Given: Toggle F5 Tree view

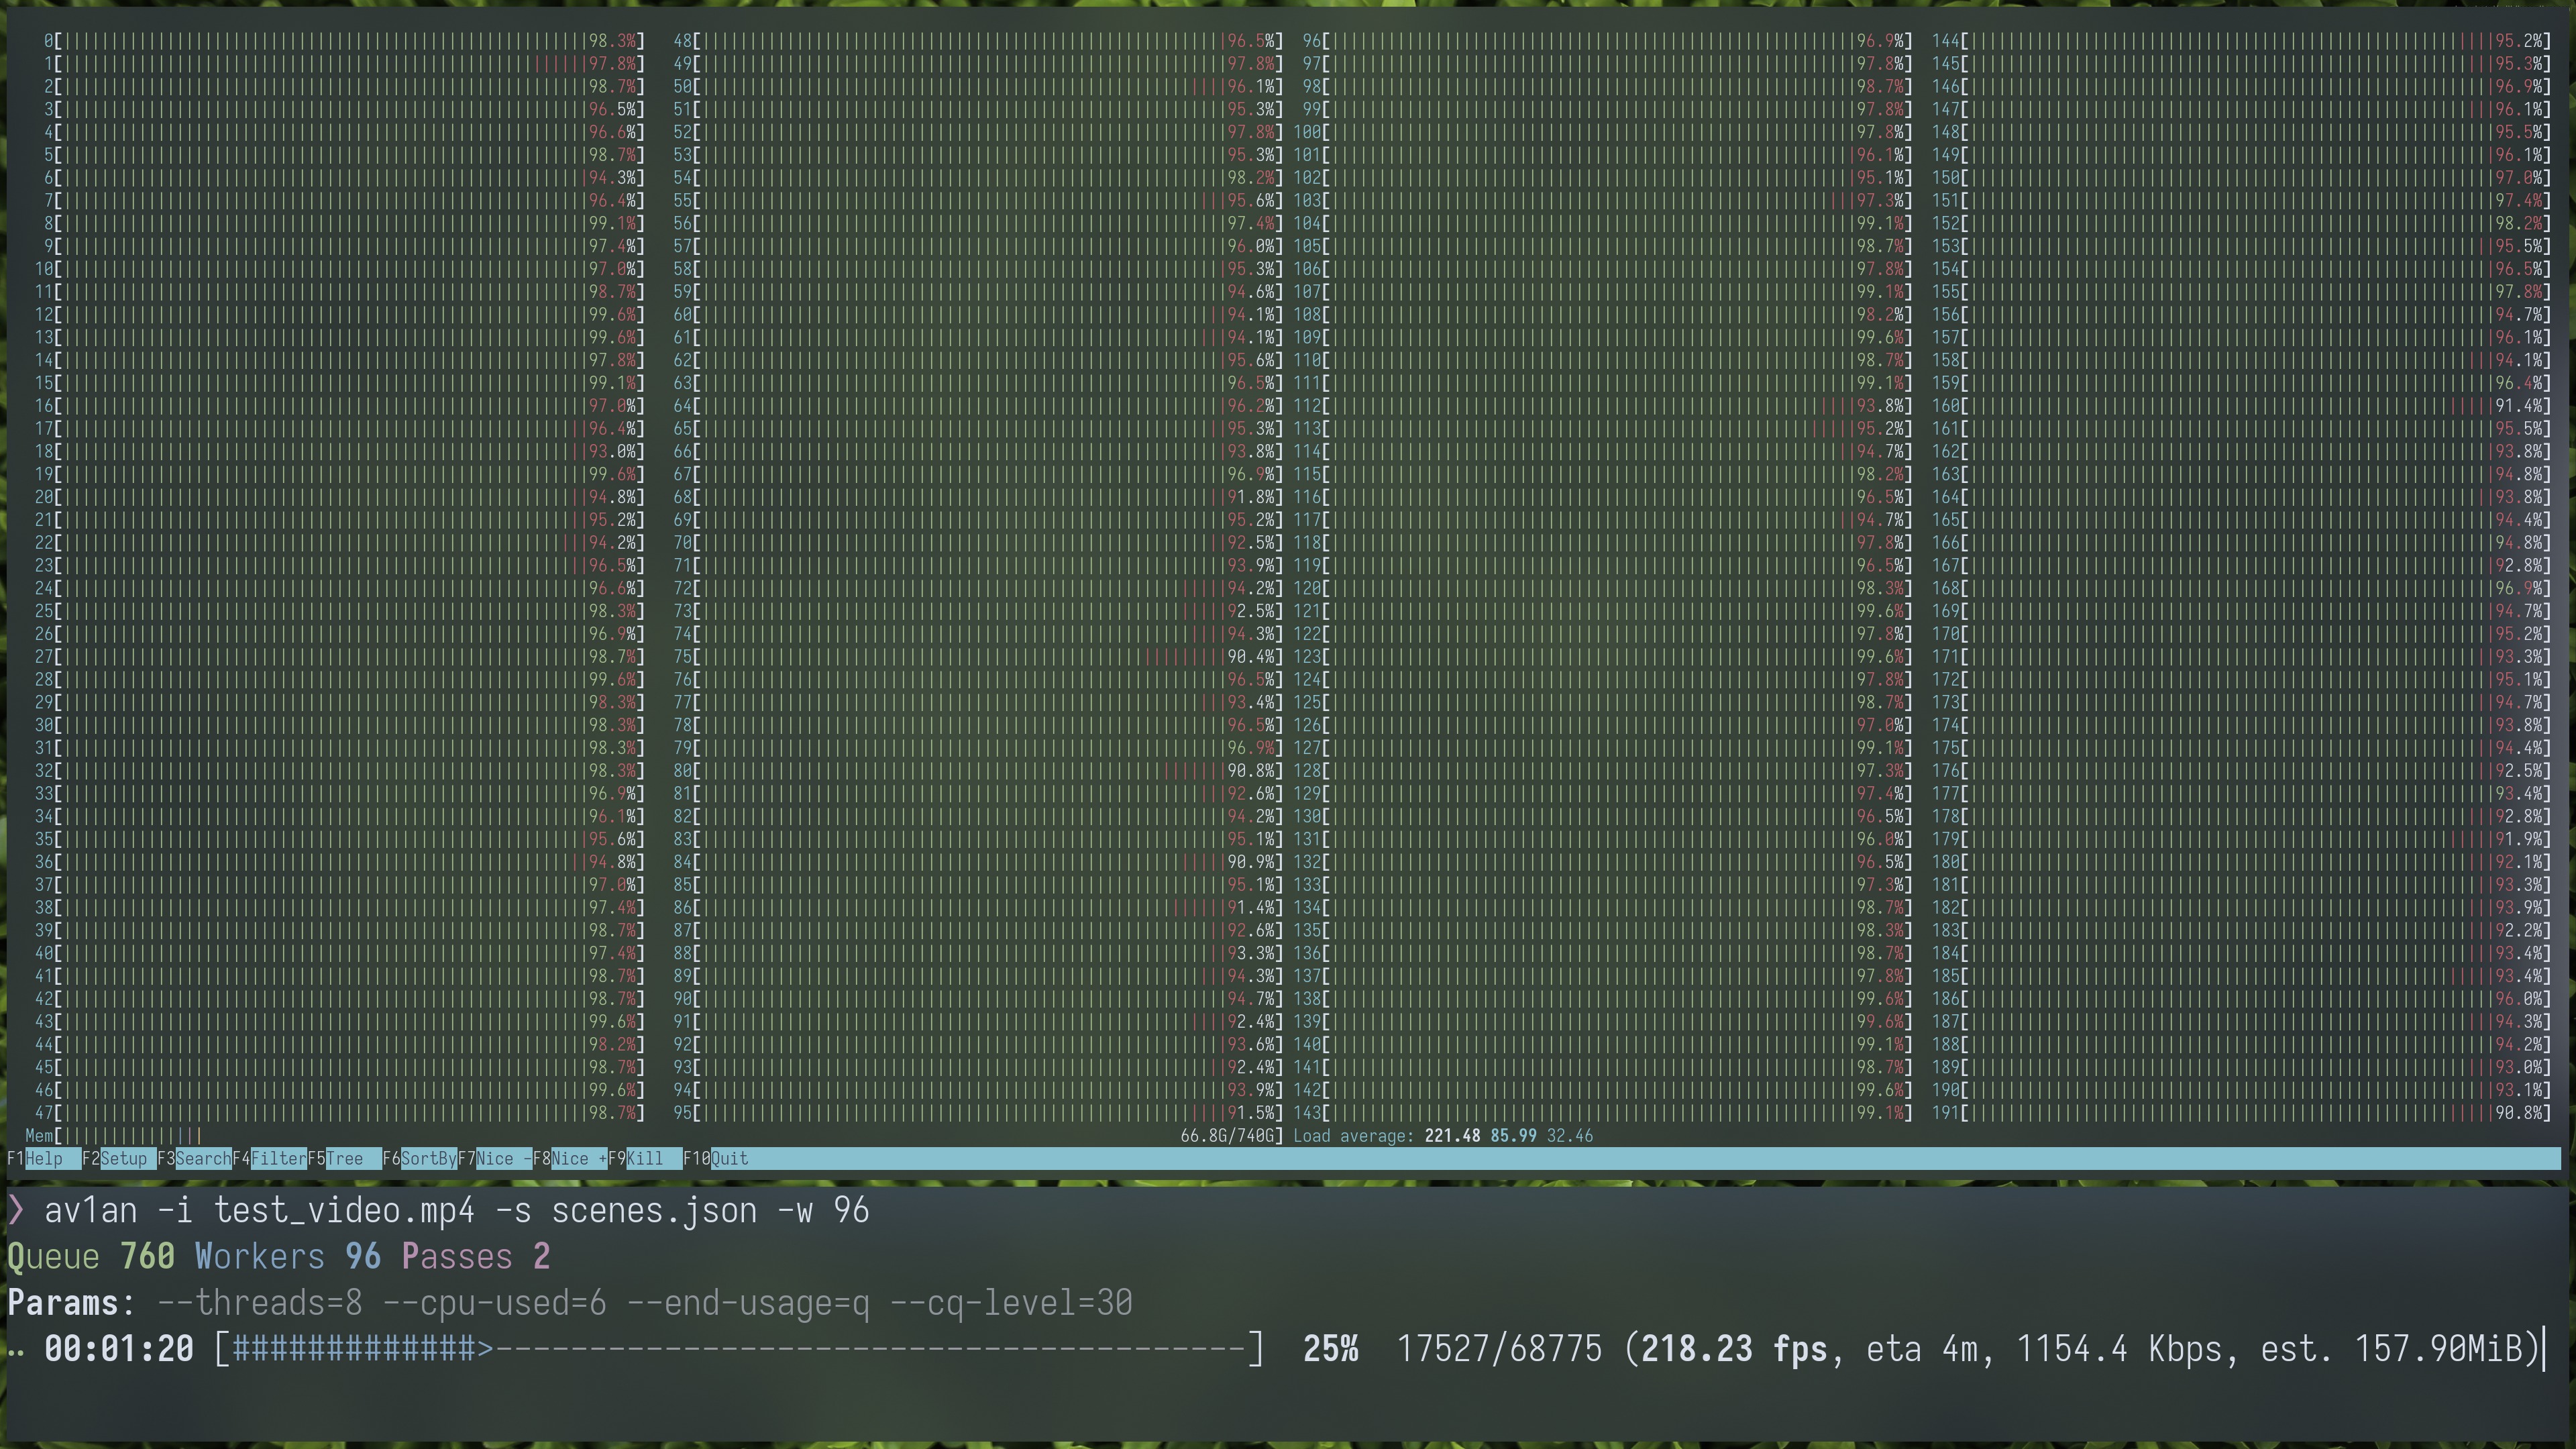Looking at the screenshot, I should click(345, 1158).
